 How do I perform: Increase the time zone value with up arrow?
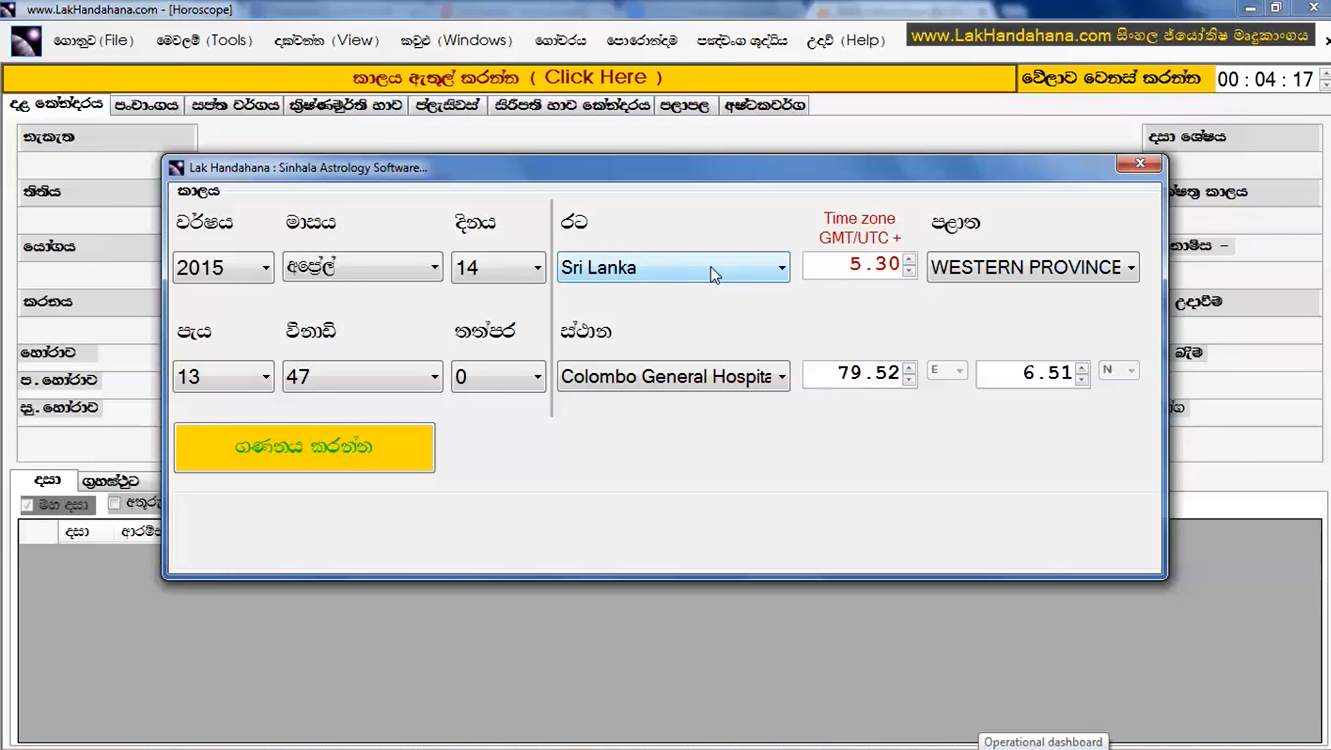tap(909, 260)
